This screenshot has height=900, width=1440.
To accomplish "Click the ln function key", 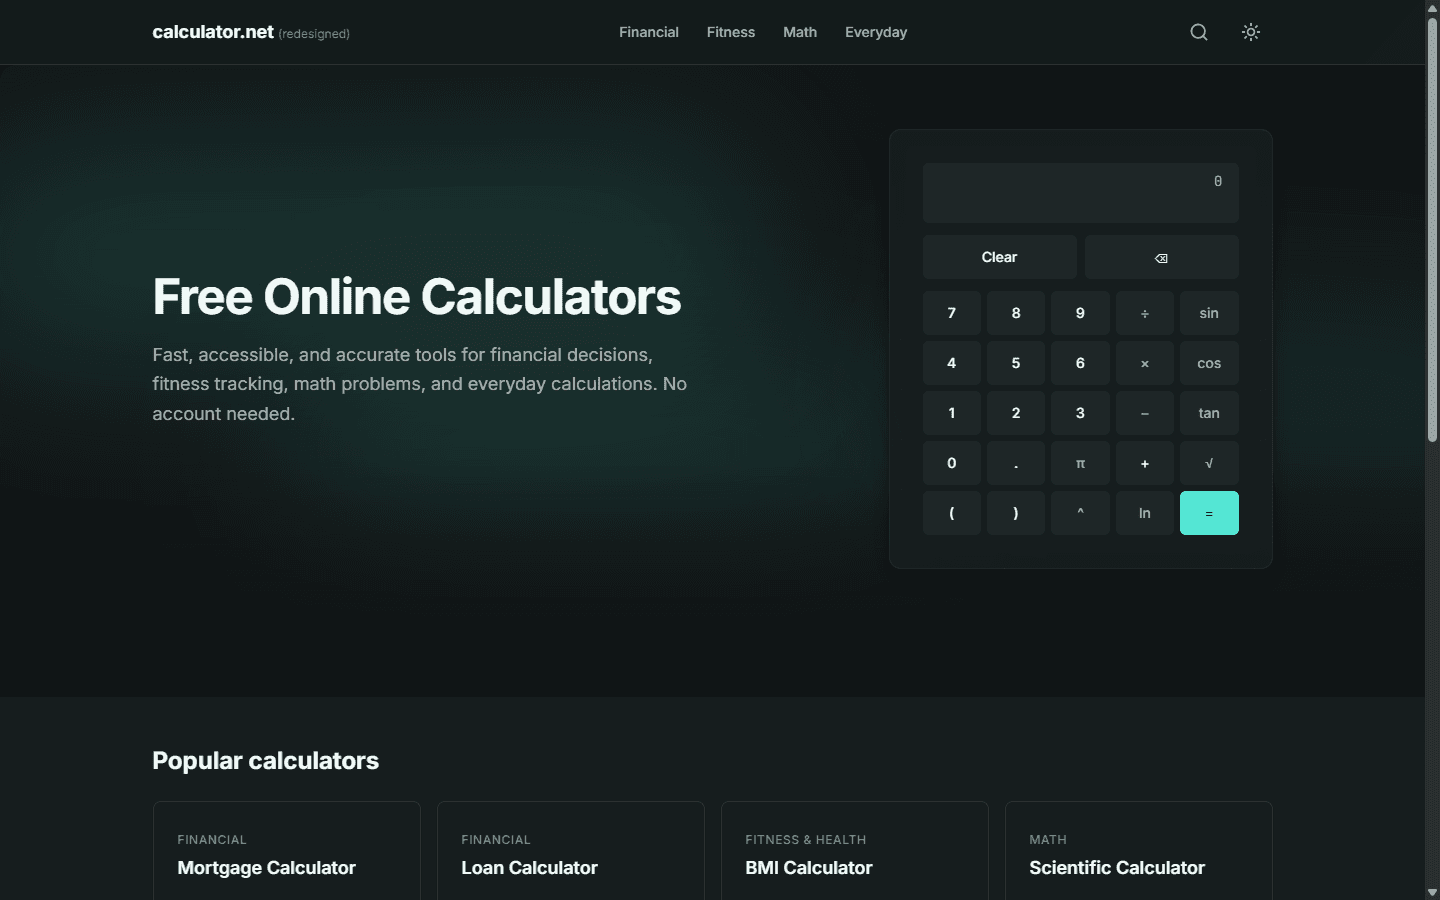I will tap(1145, 513).
